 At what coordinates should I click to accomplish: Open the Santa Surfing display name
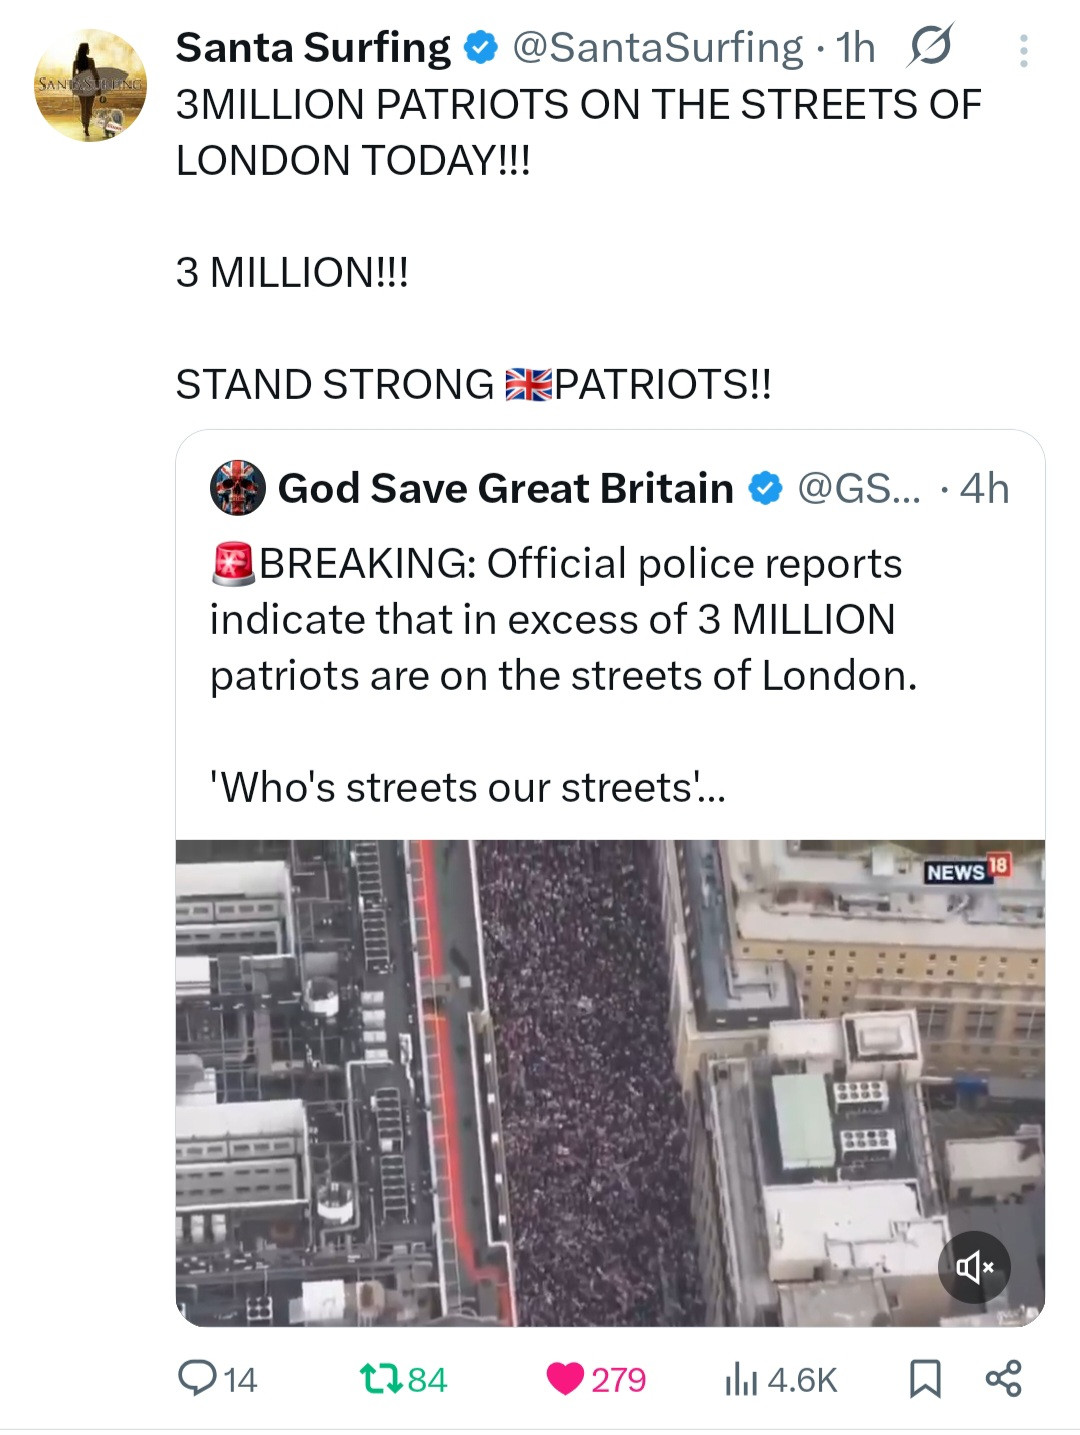[312, 47]
